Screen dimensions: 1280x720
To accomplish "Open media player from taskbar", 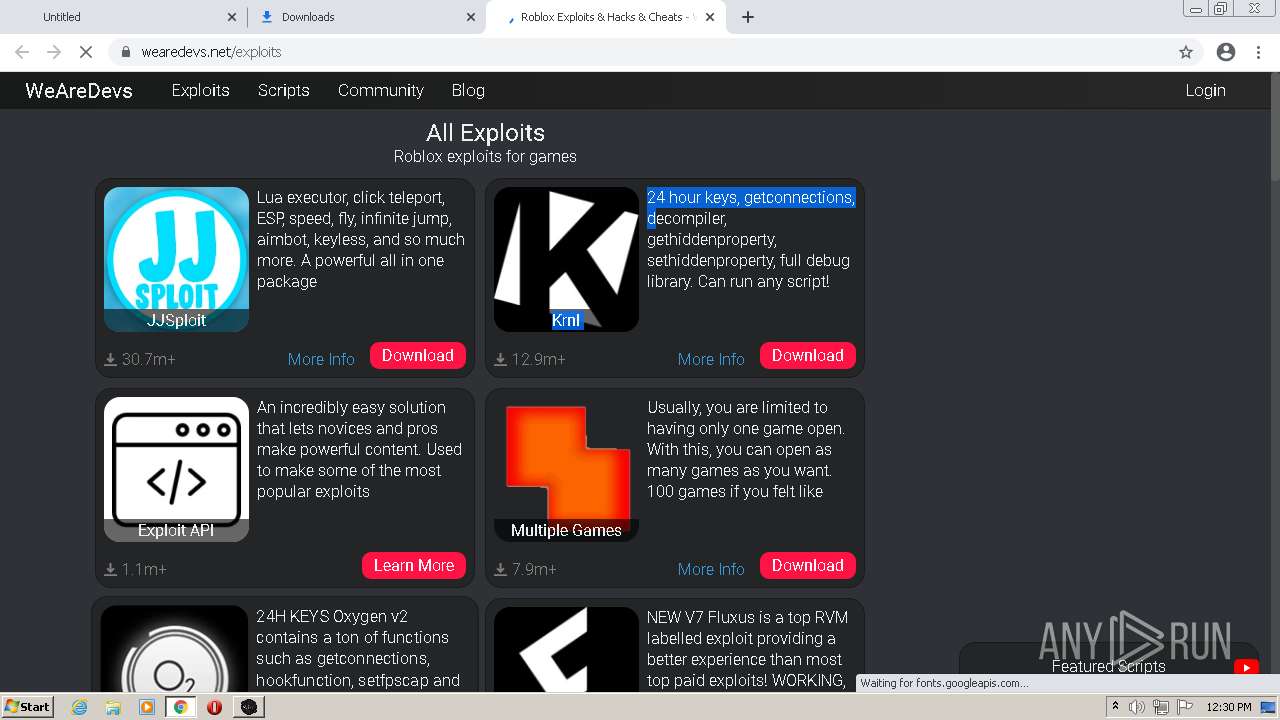I will 147,706.
